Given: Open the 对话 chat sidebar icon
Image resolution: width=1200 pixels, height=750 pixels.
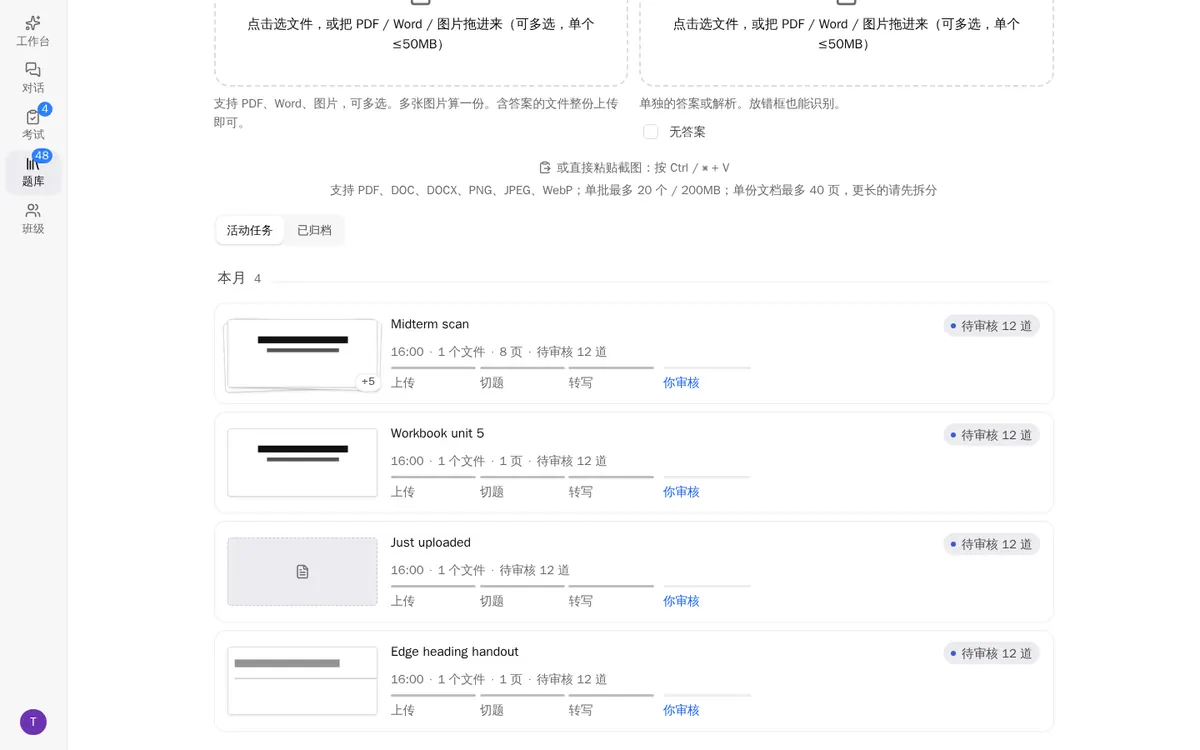Looking at the screenshot, I should click(x=33, y=78).
